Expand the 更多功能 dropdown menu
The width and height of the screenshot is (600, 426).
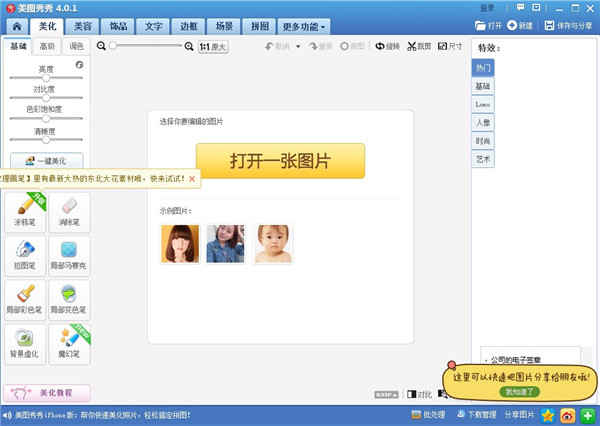click(x=303, y=27)
